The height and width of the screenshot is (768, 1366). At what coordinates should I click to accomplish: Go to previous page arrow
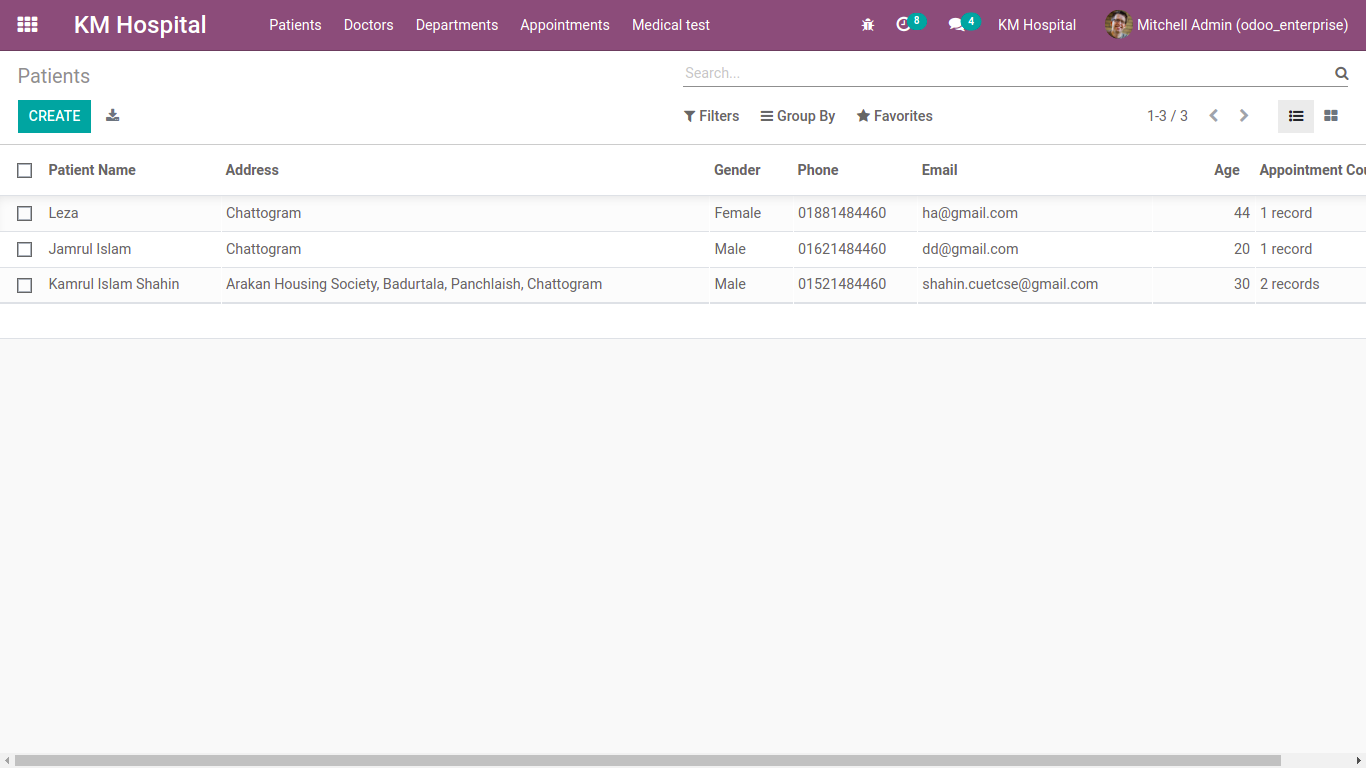(1213, 116)
